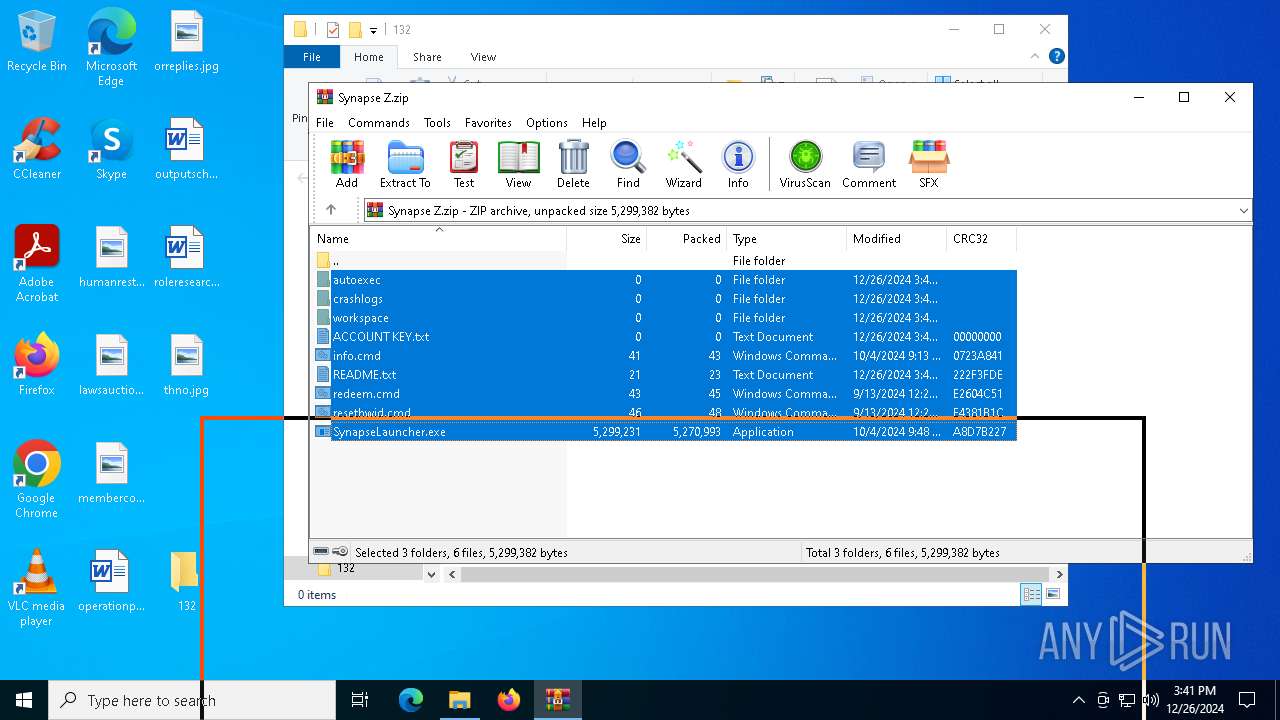Screen dimensions: 1280x720
Task: Open Google Chrome desktop shortcut
Action: (37, 480)
